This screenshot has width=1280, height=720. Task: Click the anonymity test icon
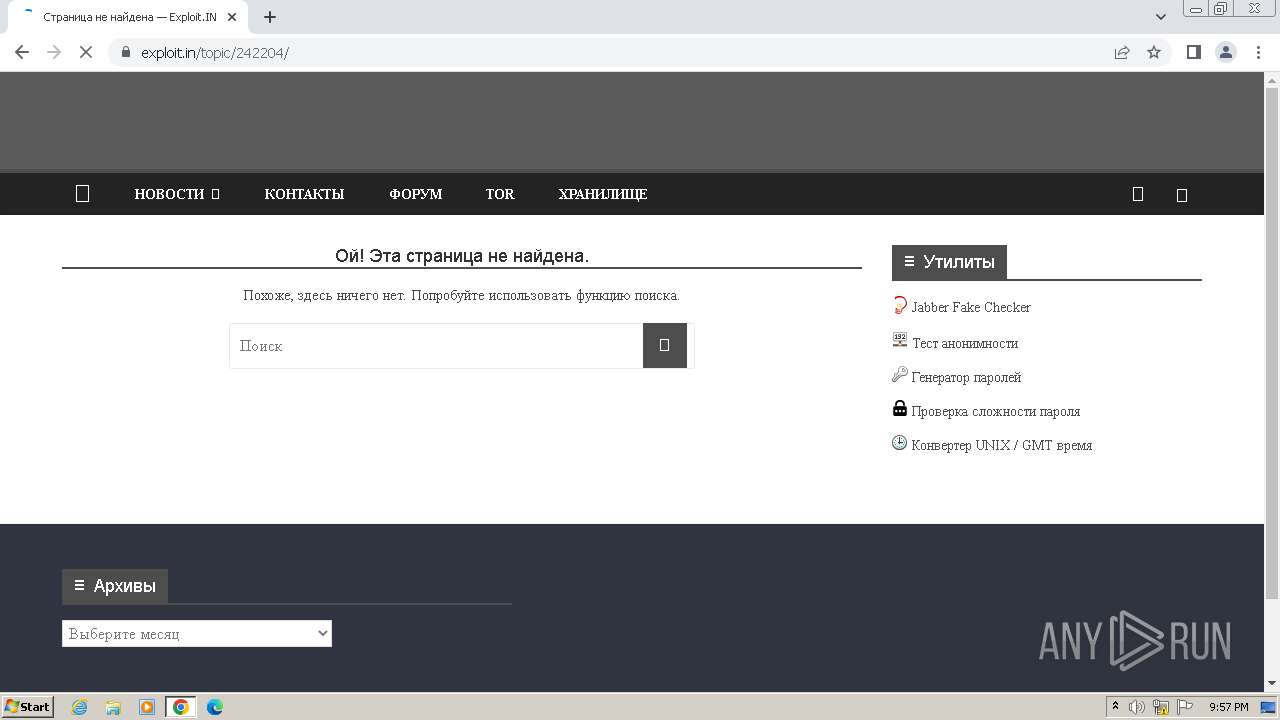[x=900, y=340]
